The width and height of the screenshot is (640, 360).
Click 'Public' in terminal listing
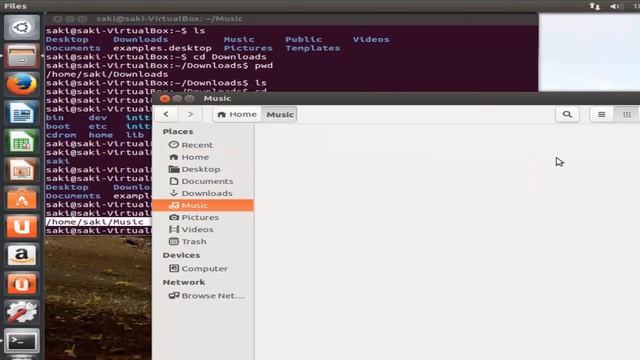point(304,40)
